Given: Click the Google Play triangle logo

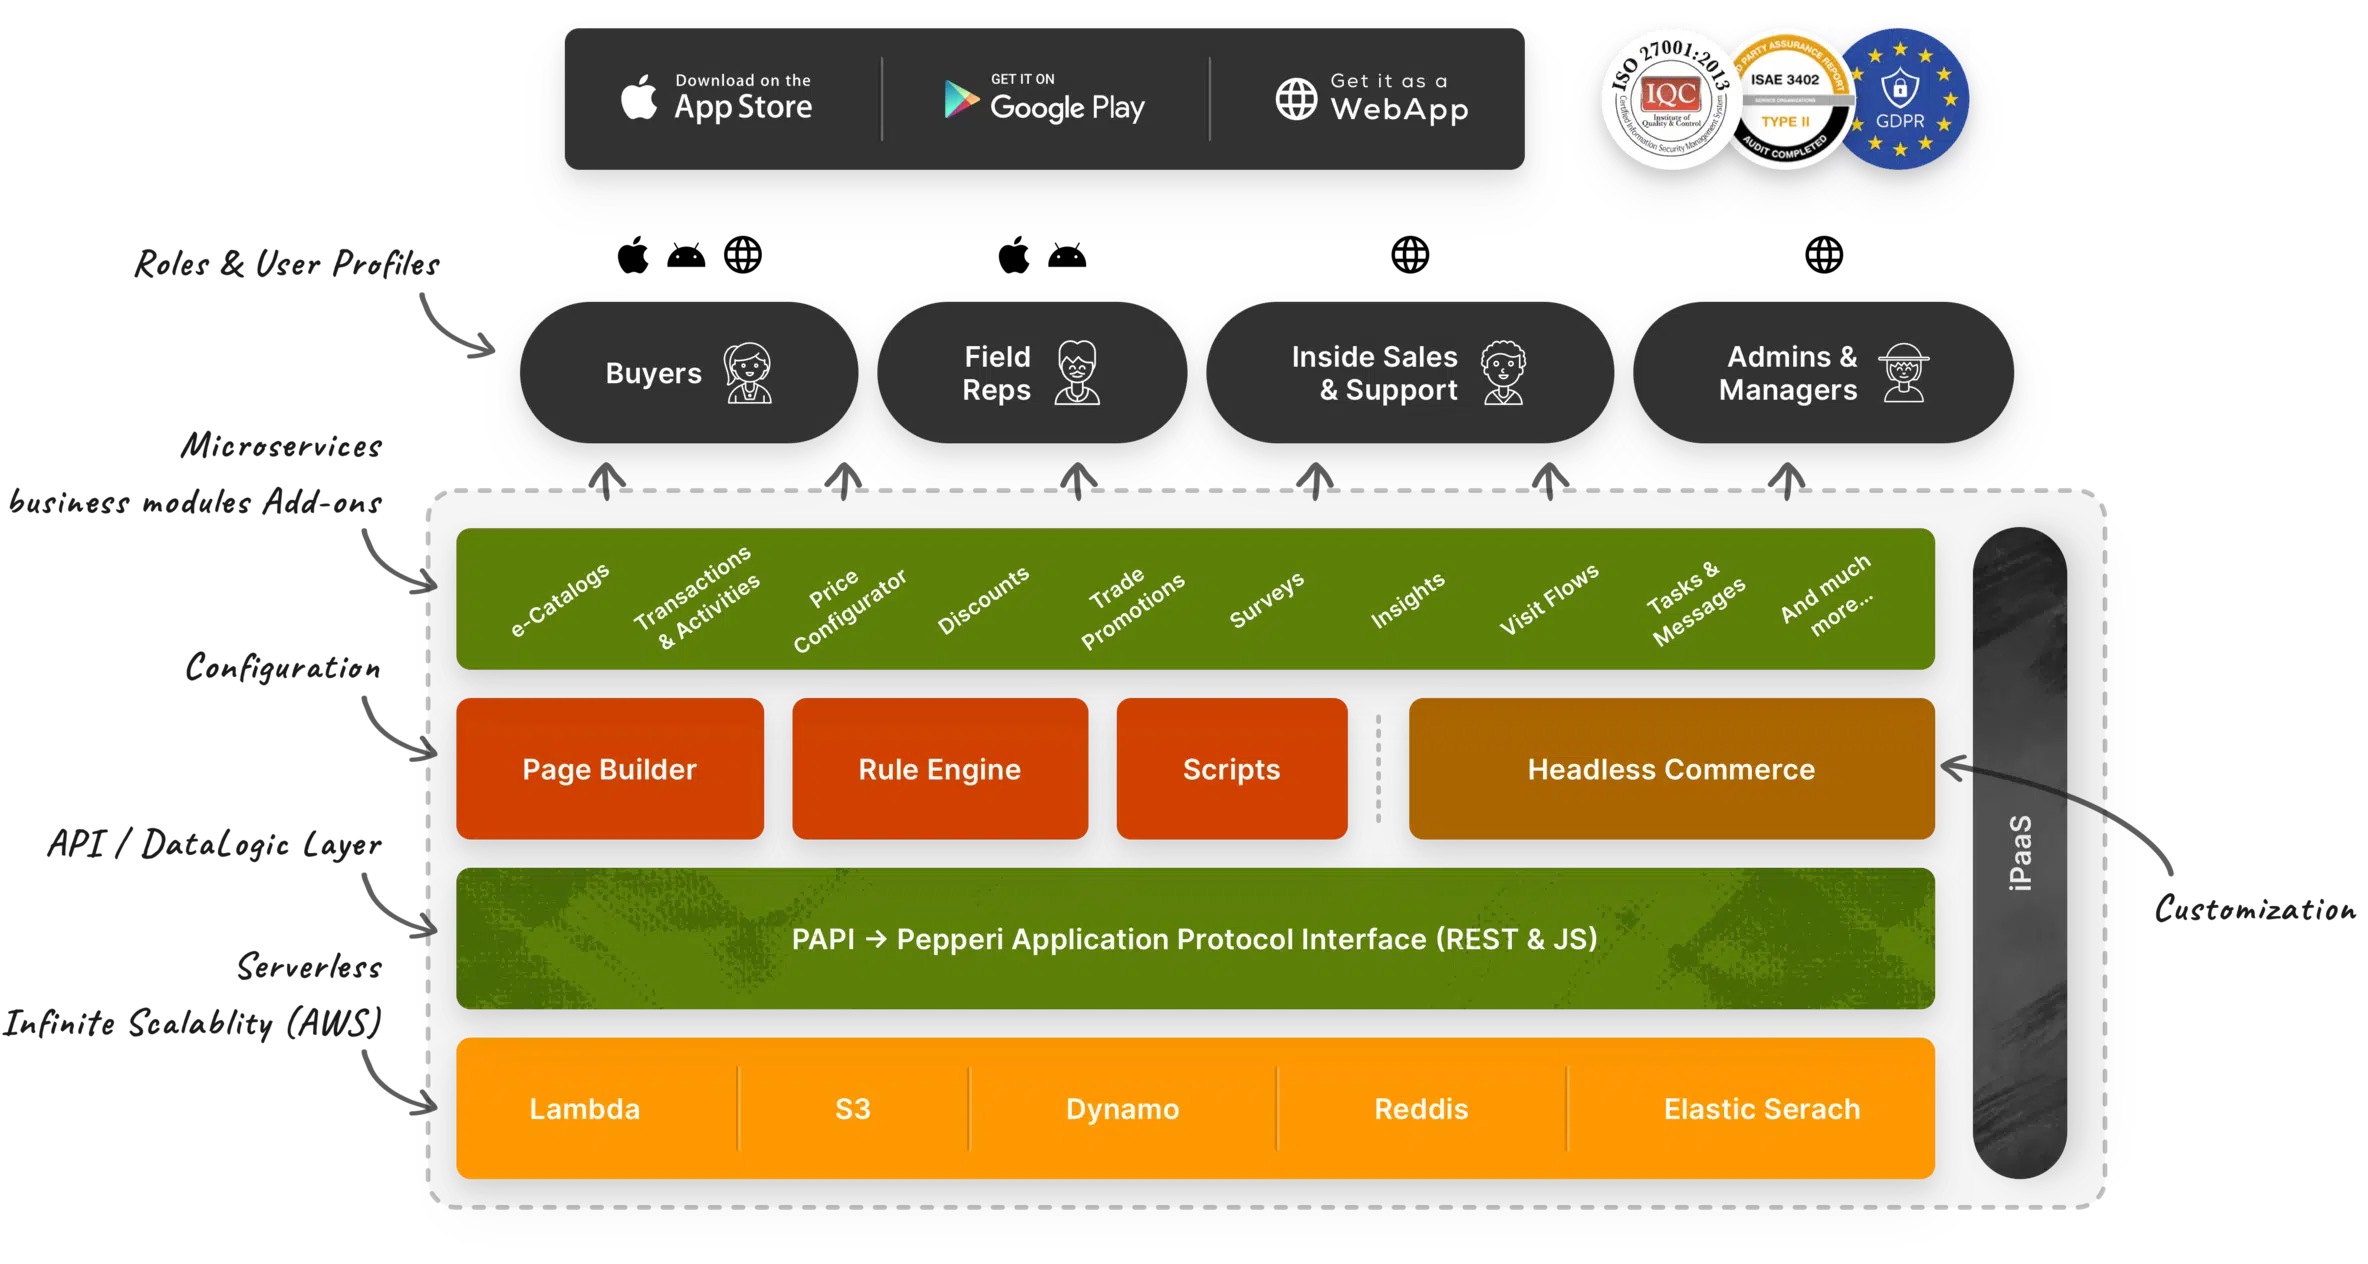Looking at the screenshot, I should 961,99.
